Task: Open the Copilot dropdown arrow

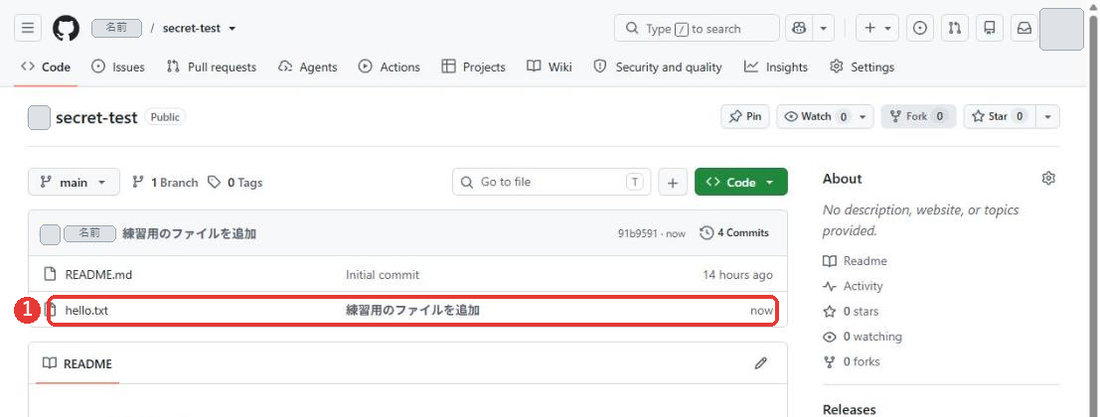Action: coord(824,28)
